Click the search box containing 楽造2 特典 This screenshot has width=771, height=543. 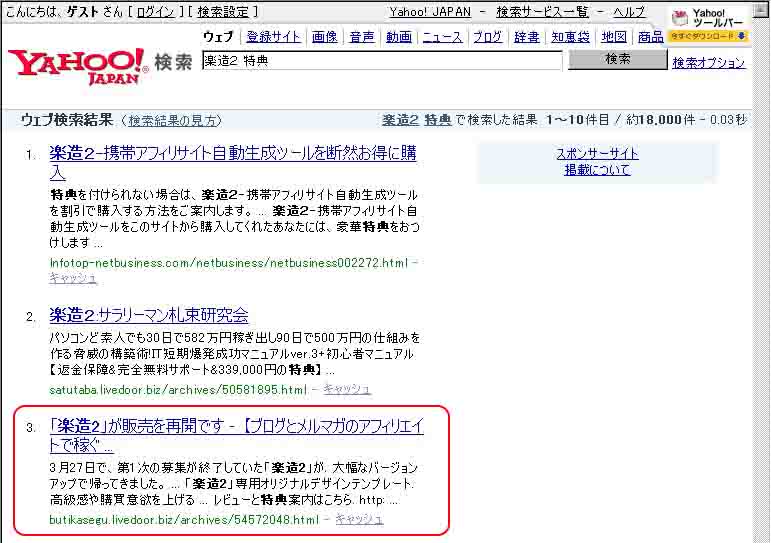click(x=382, y=60)
